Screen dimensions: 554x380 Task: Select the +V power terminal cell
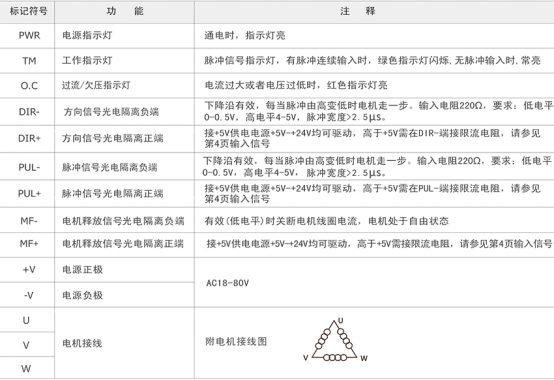[27, 270]
